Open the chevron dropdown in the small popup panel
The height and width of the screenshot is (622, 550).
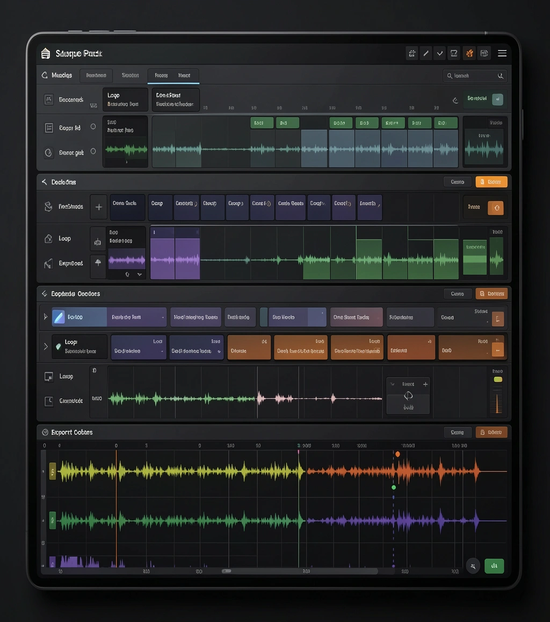pos(392,384)
